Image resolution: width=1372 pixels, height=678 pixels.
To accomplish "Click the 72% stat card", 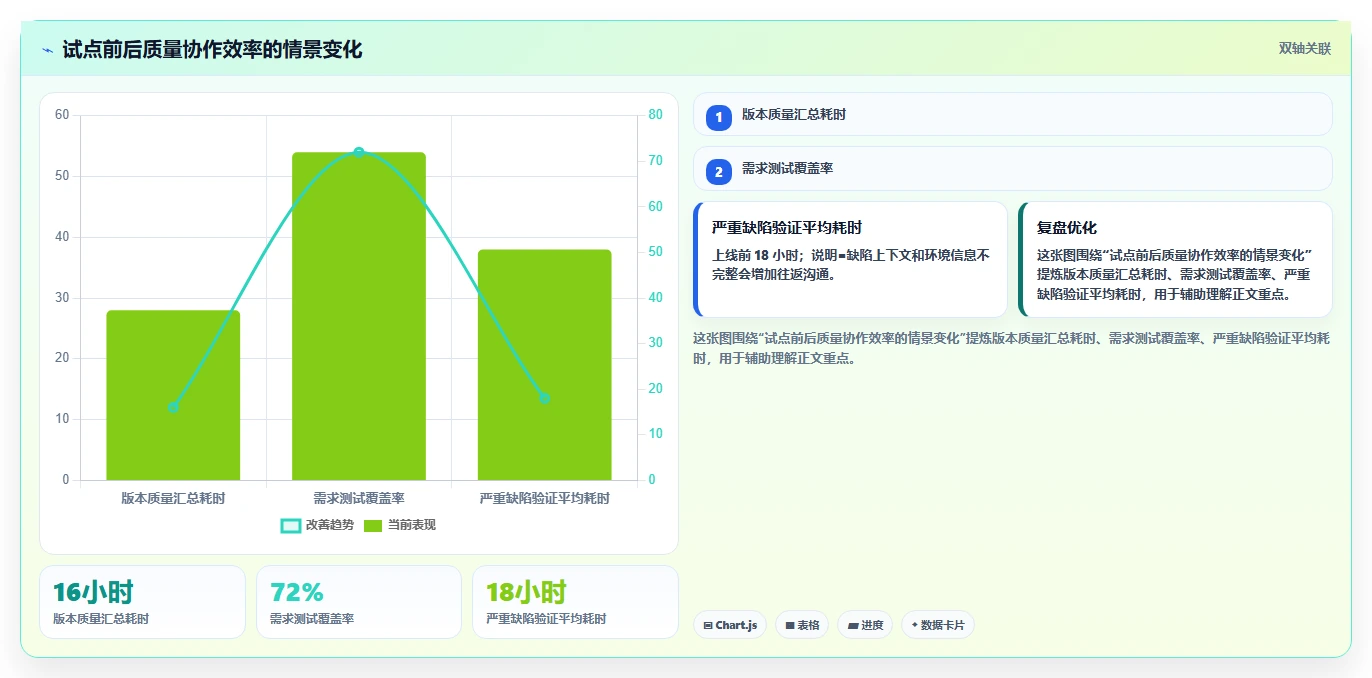I will pyautogui.click(x=359, y=602).
